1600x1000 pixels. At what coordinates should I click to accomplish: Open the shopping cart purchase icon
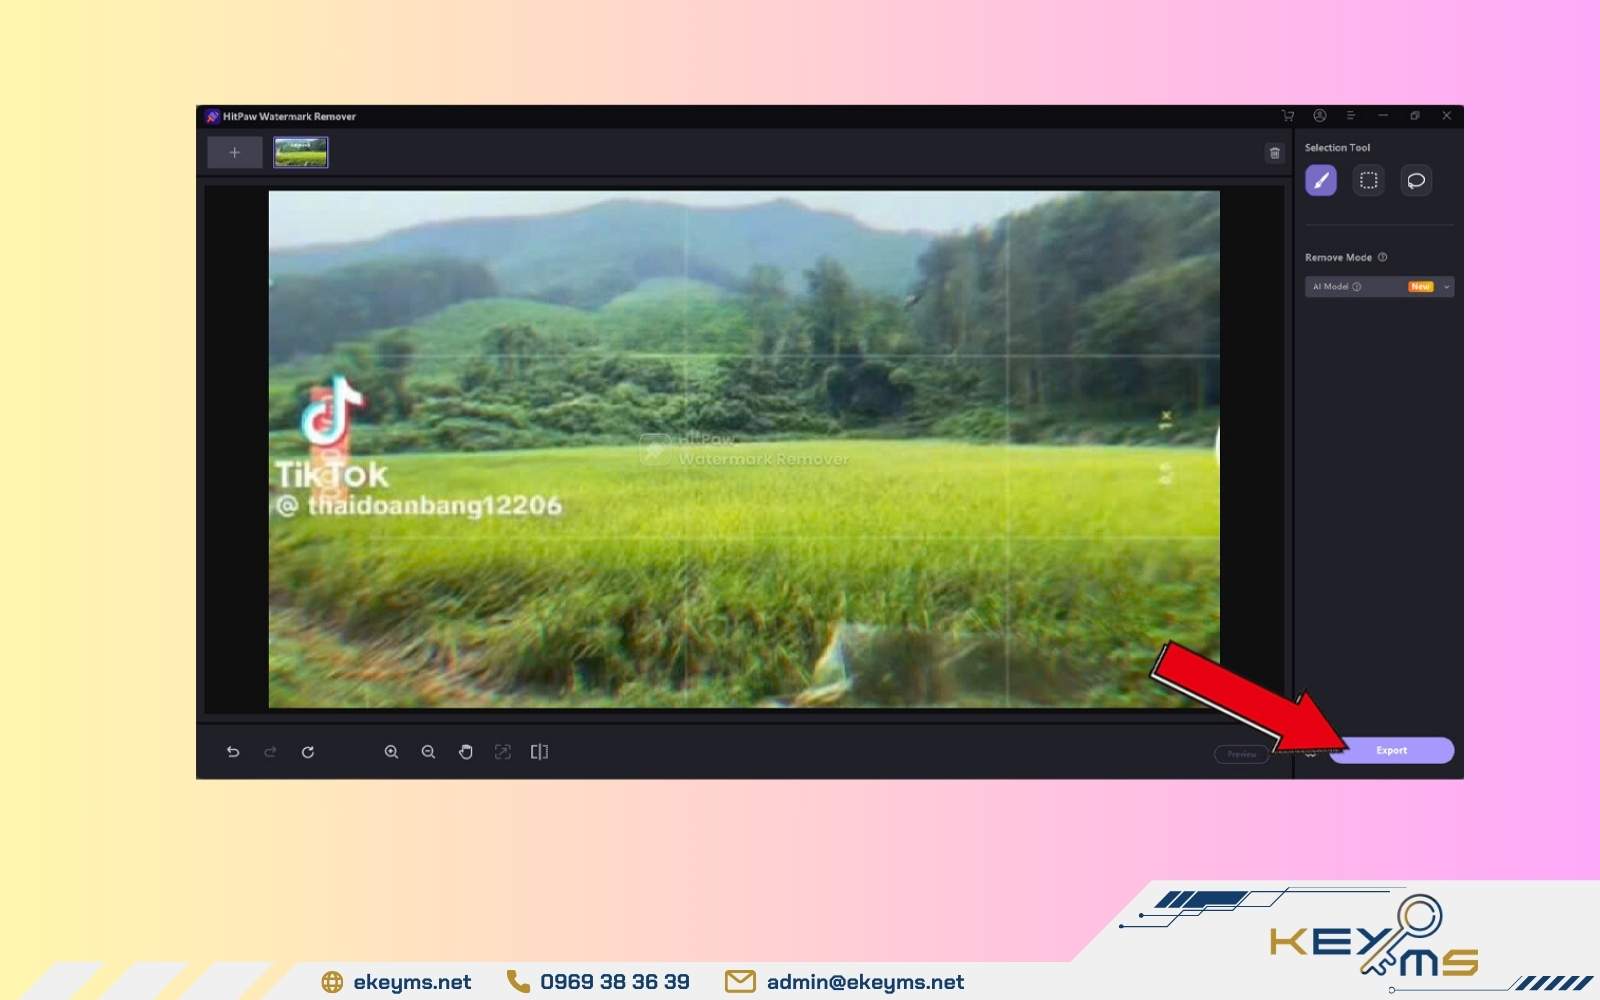coord(1287,116)
